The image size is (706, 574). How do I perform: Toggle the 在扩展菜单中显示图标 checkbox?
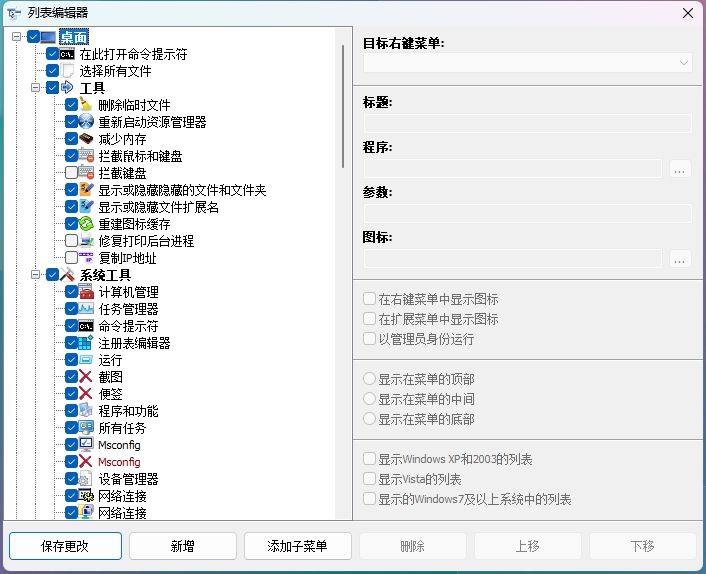[369, 319]
